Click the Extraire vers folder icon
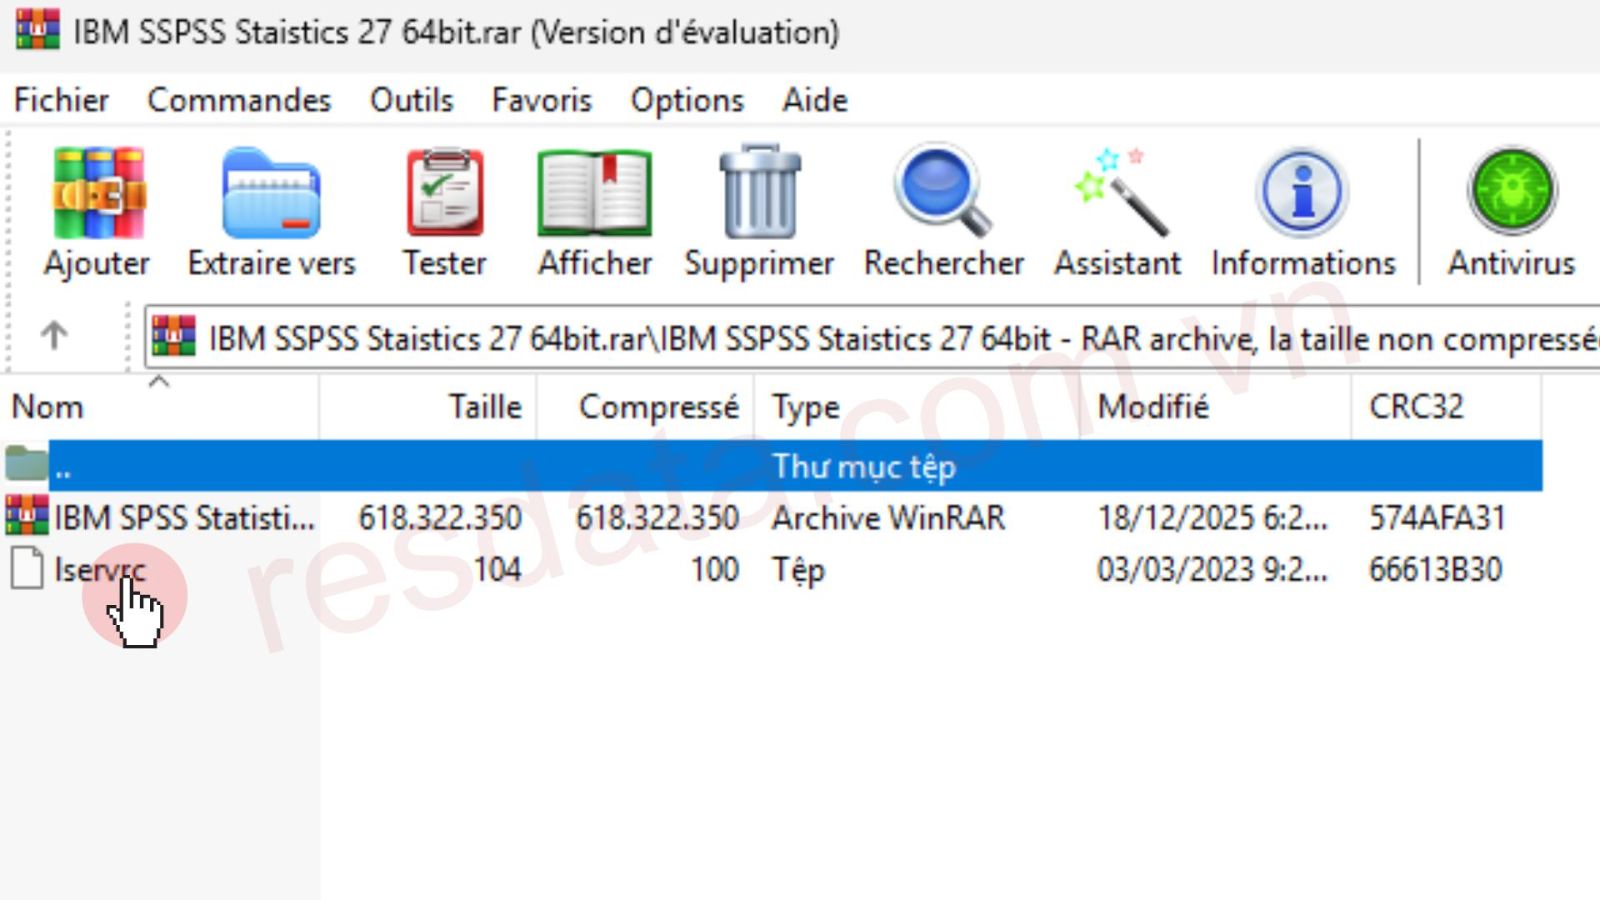The width and height of the screenshot is (1600, 900). [x=271, y=194]
